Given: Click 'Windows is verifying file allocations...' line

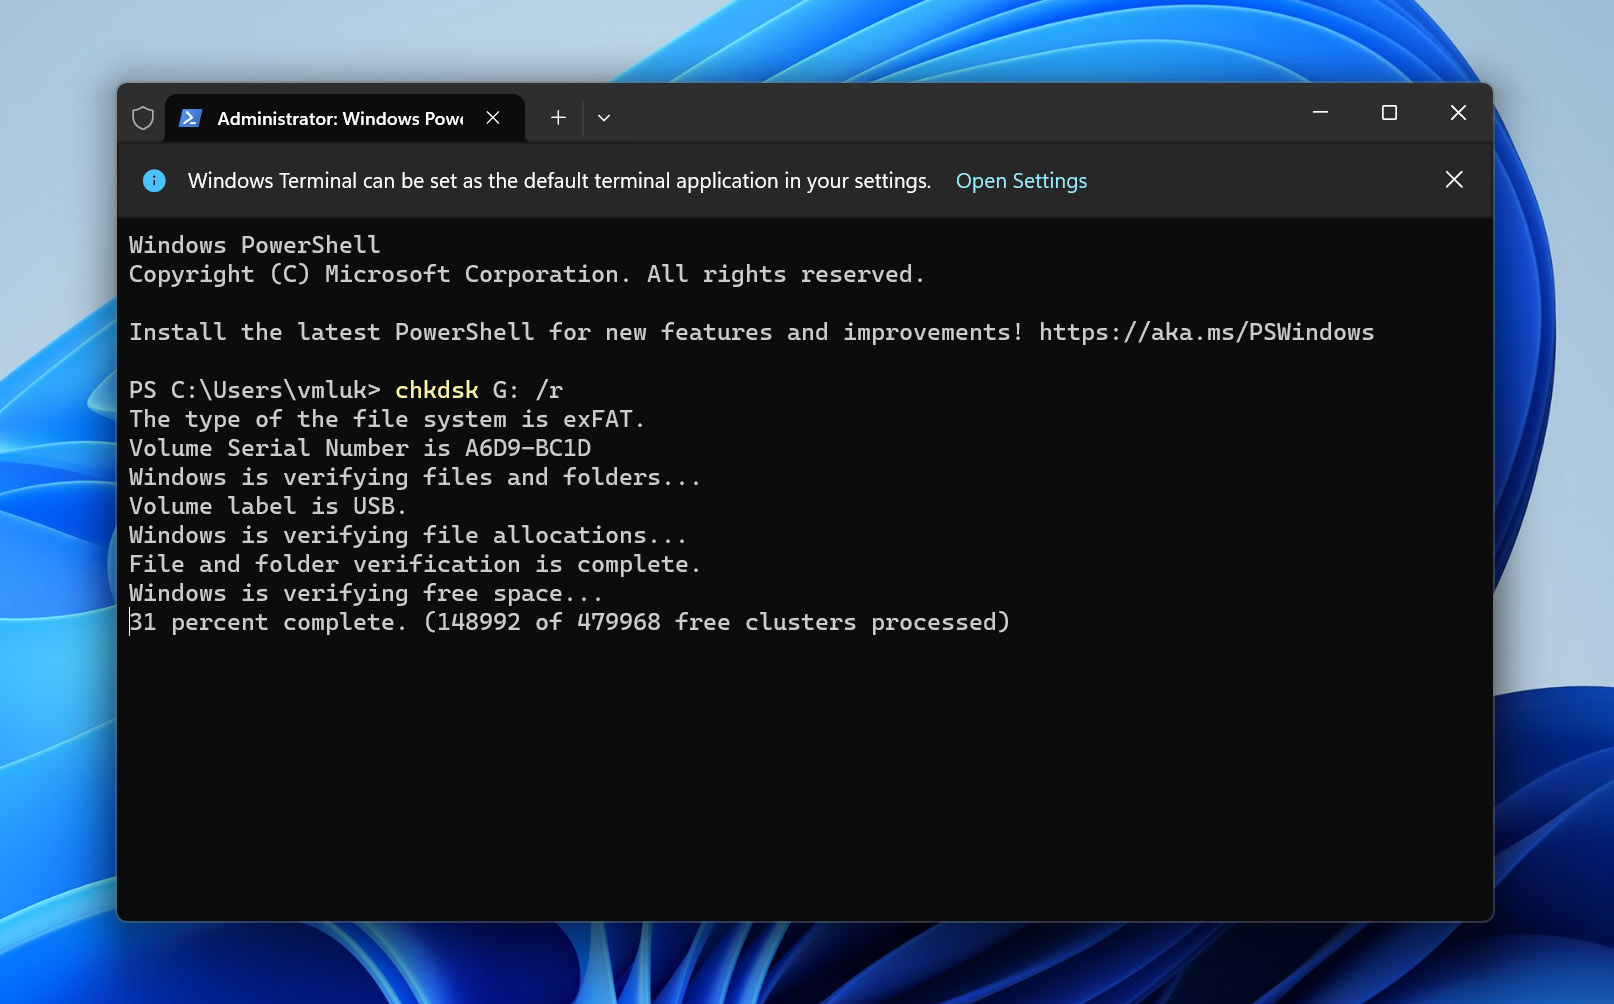Looking at the screenshot, I should pos(408,535).
